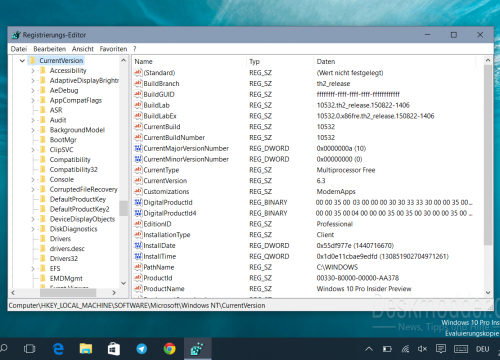
Task: Select the PathName value name
Action: pos(159,267)
